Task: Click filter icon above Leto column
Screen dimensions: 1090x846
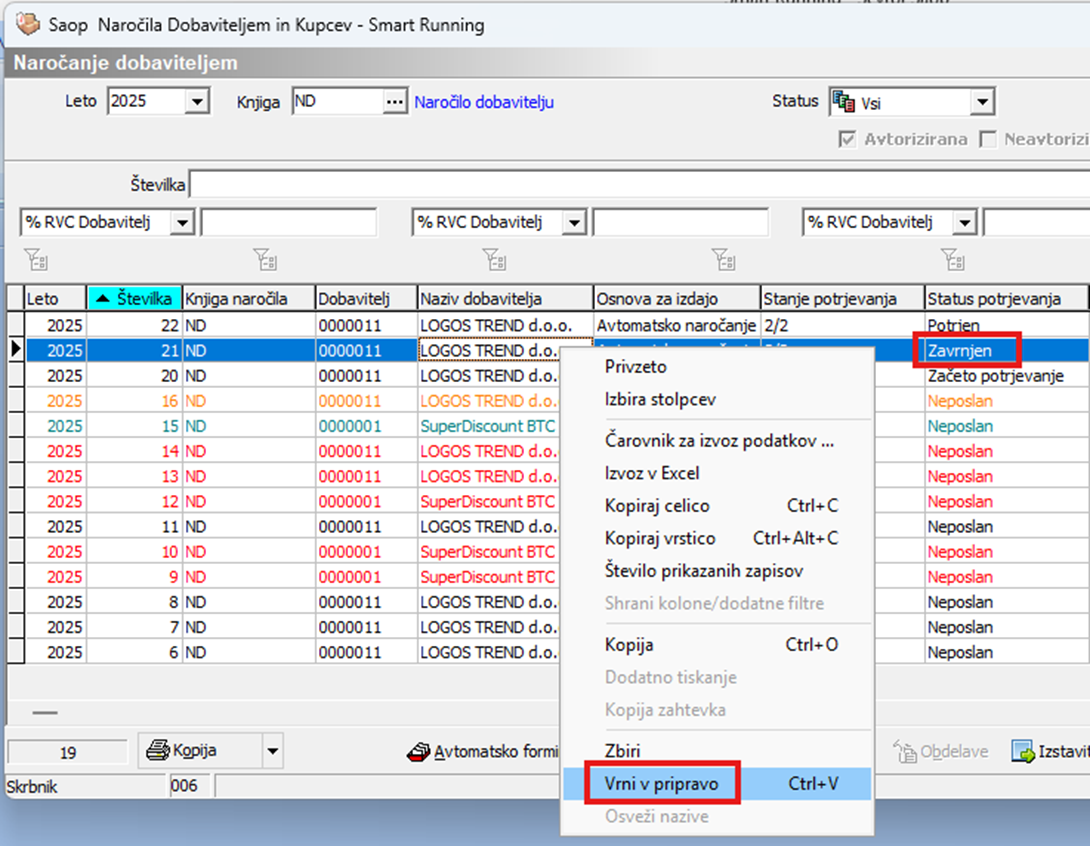Action: pyautogui.click(x=35, y=260)
